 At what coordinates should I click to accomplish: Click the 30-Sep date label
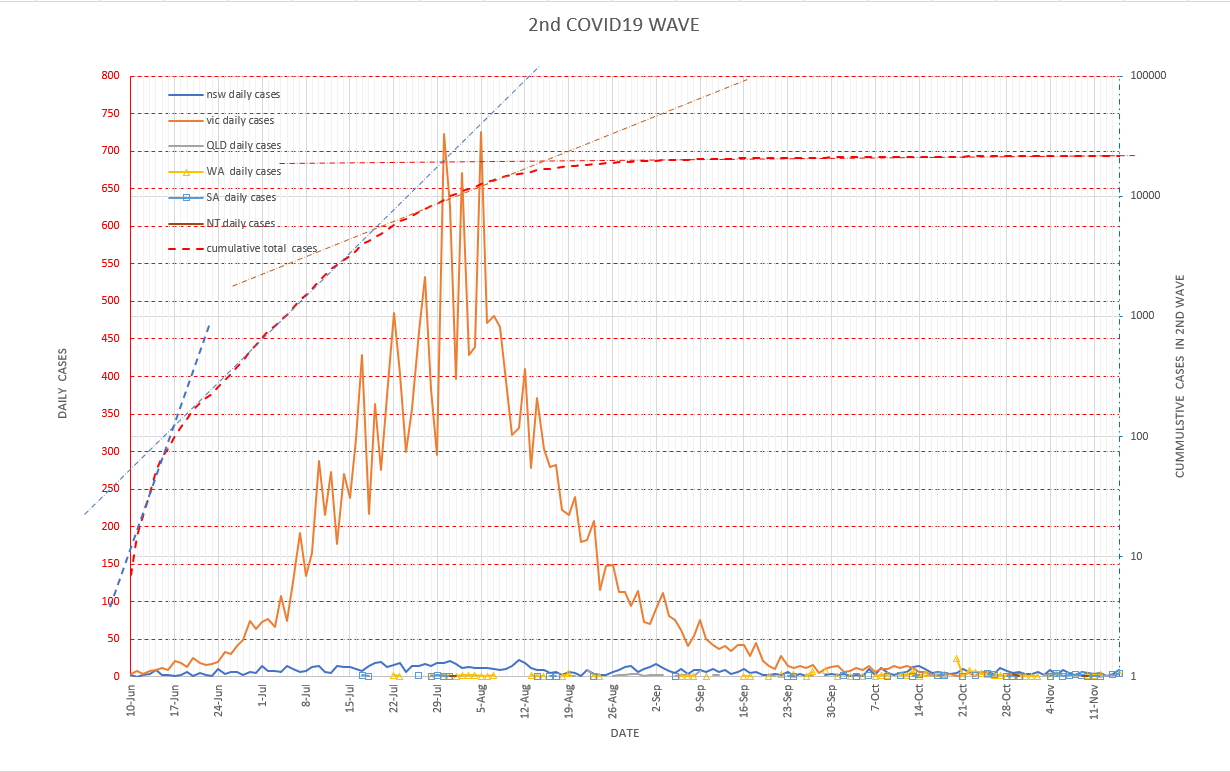(832, 702)
